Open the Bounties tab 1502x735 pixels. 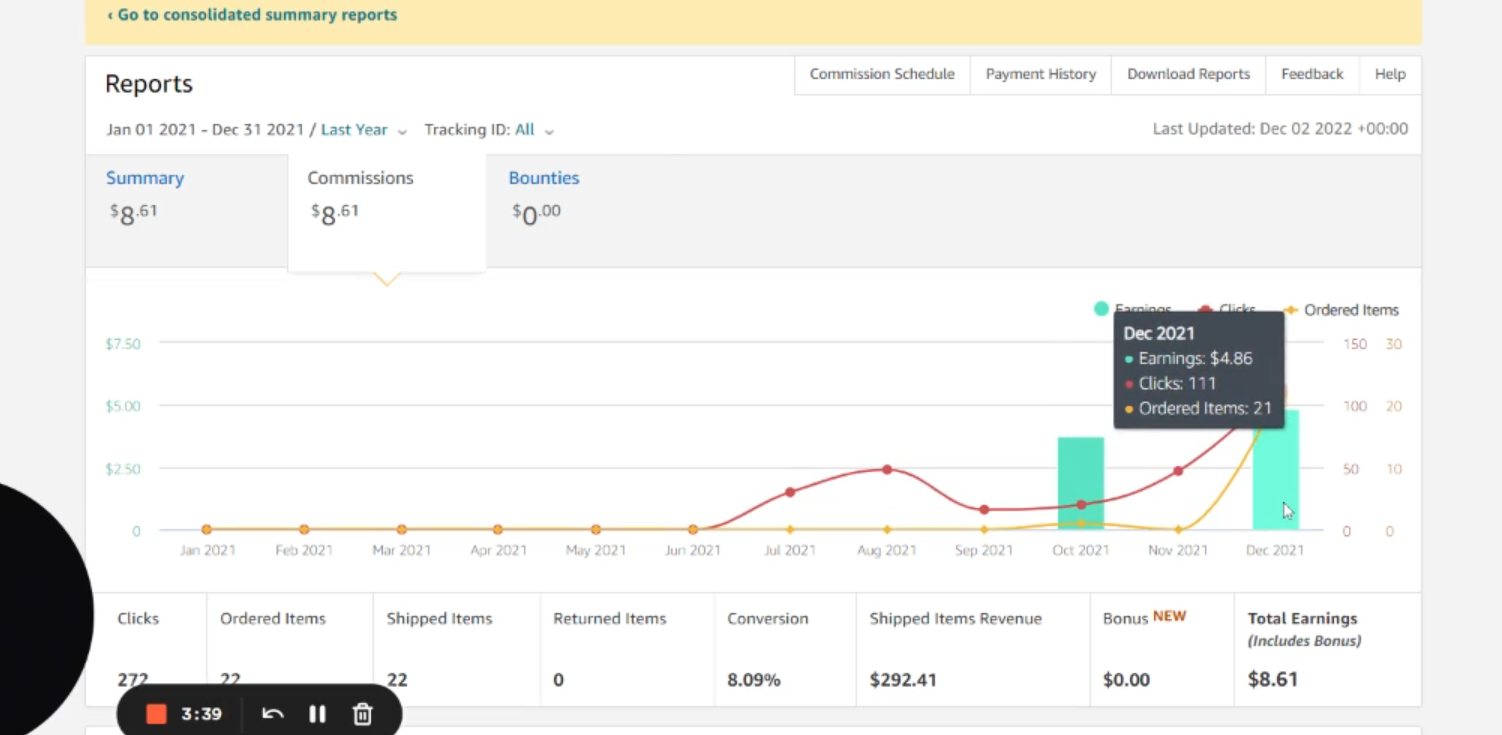[x=544, y=178]
